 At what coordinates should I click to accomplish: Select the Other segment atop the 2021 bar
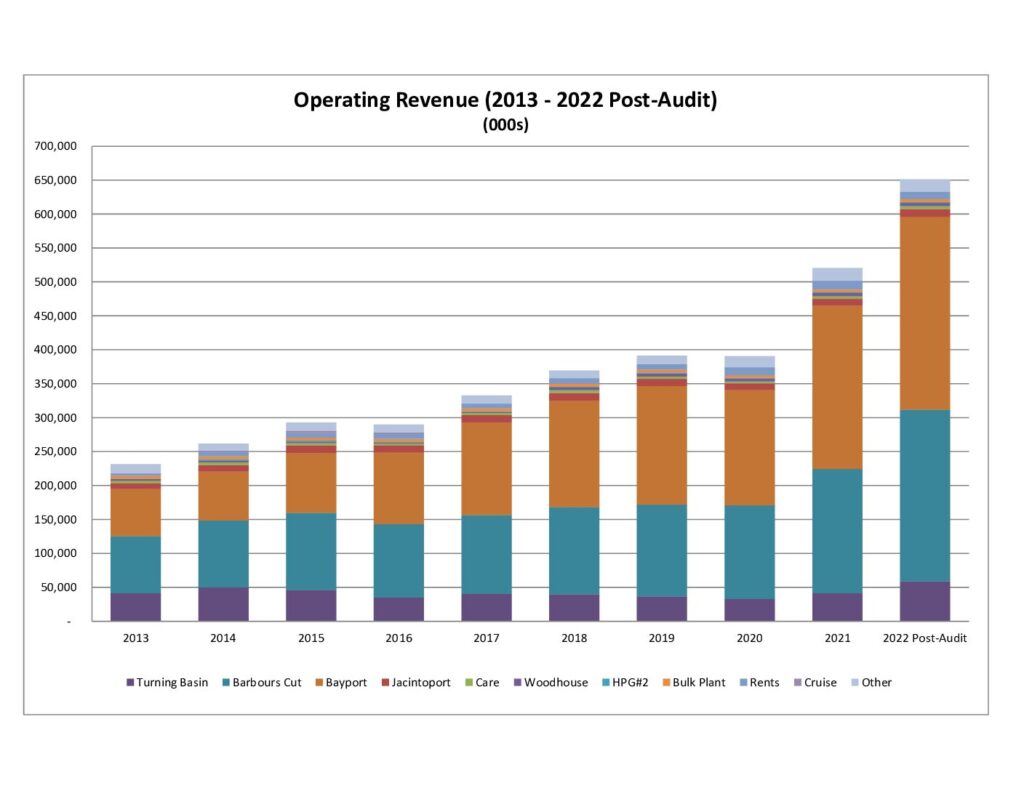pyautogui.click(x=837, y=274)
